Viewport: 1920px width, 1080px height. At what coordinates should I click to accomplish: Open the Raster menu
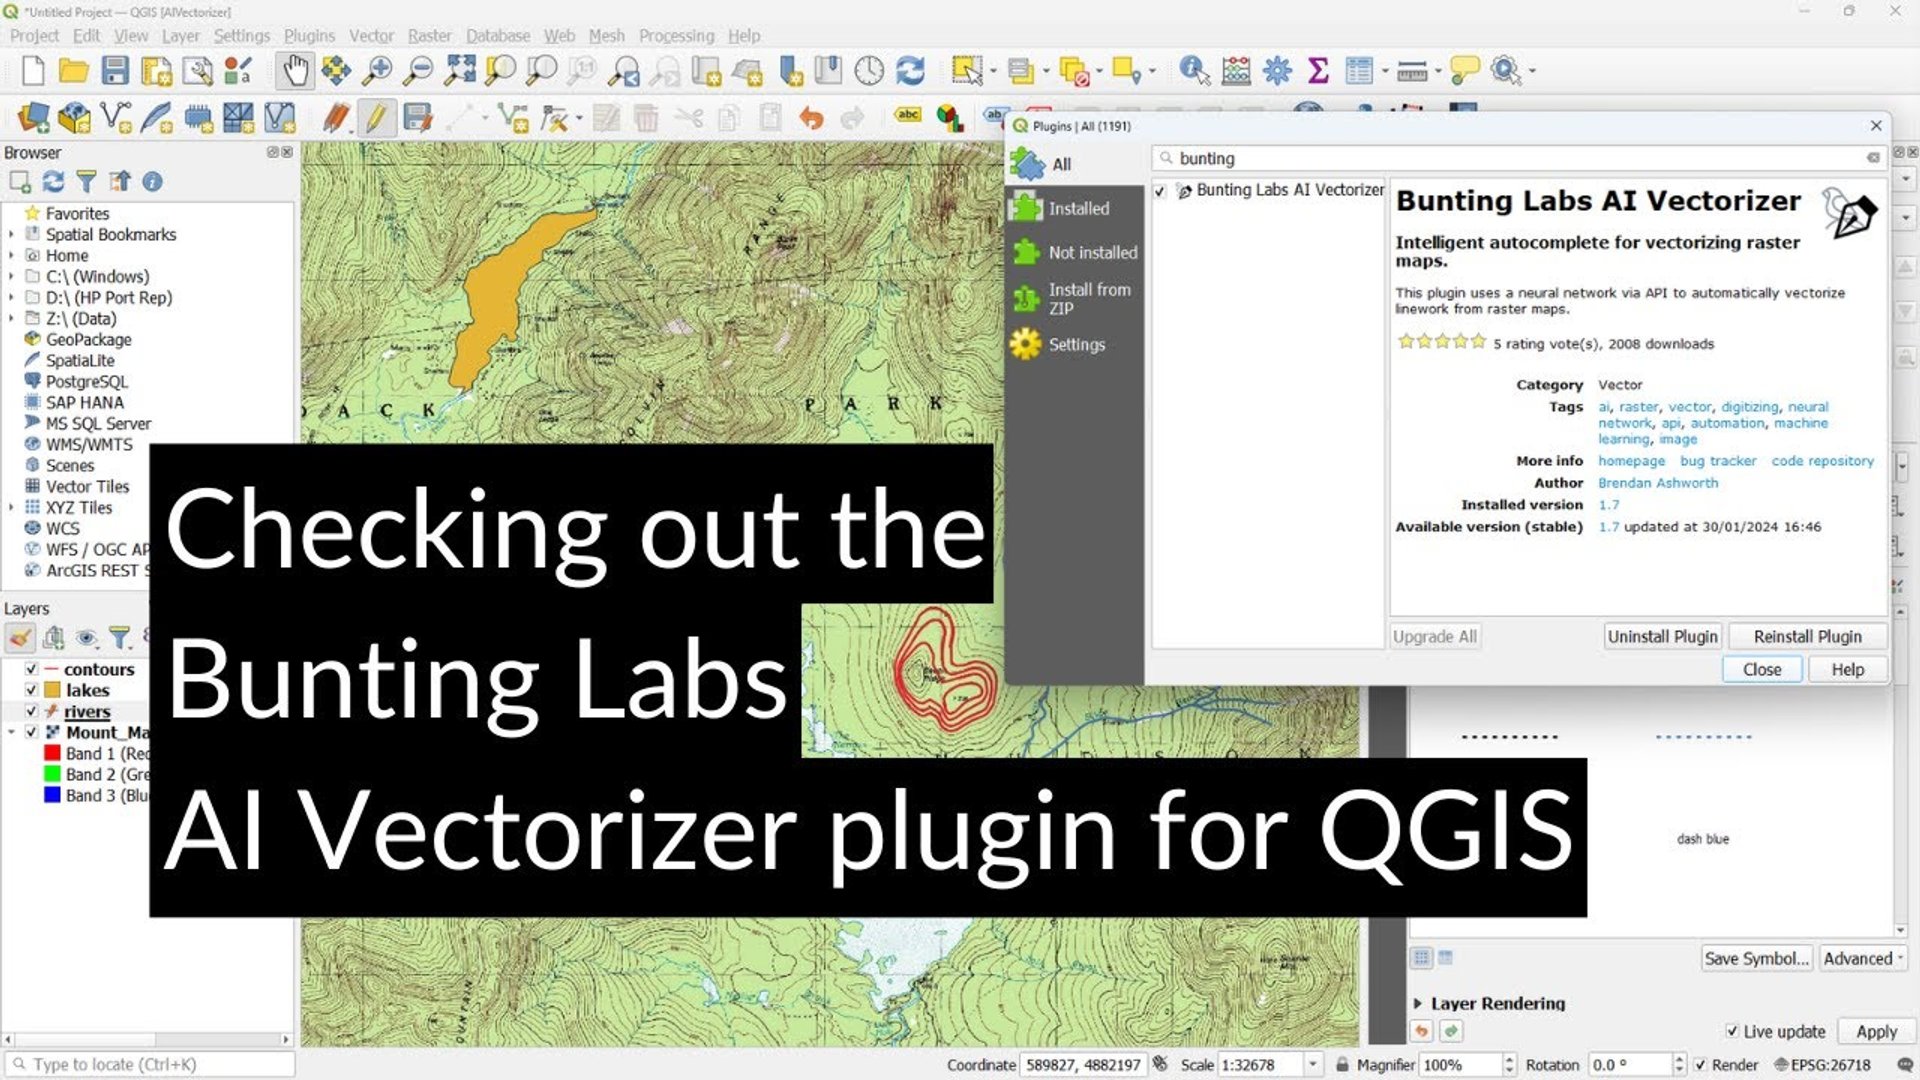429,36
